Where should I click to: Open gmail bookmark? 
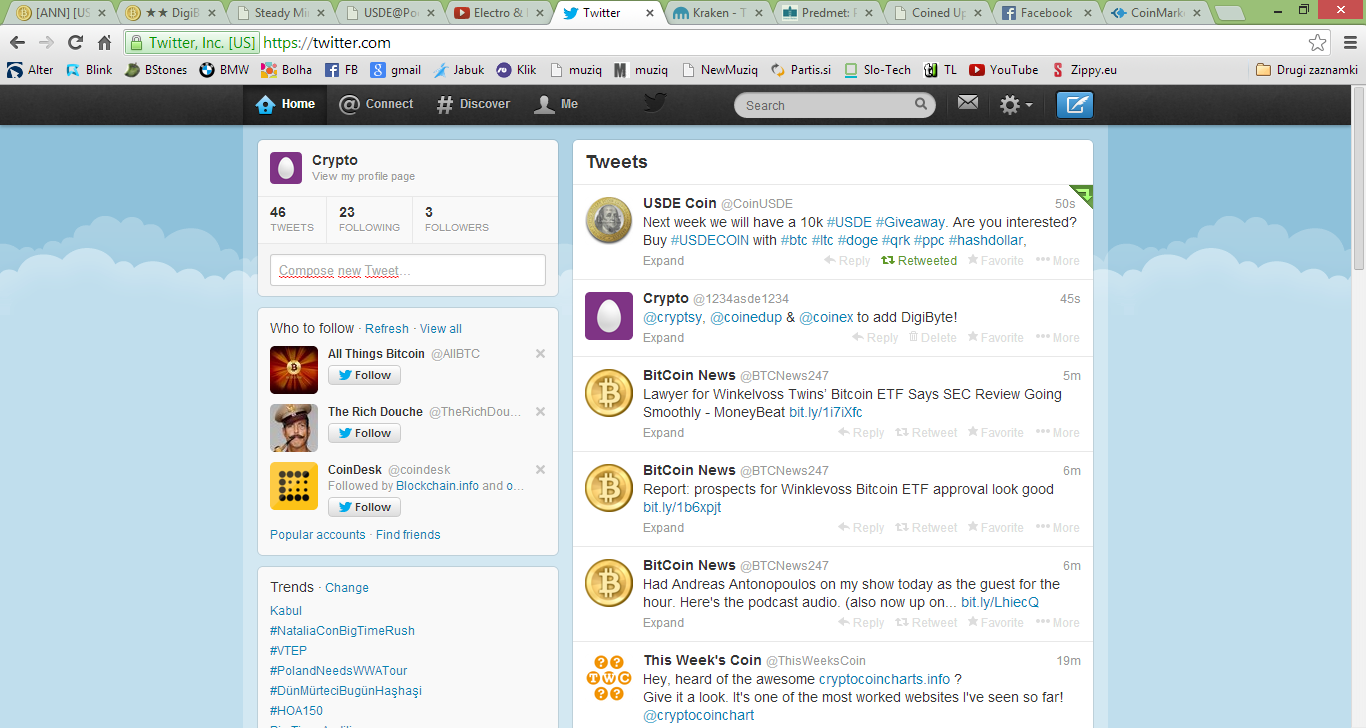coord(395,70)
